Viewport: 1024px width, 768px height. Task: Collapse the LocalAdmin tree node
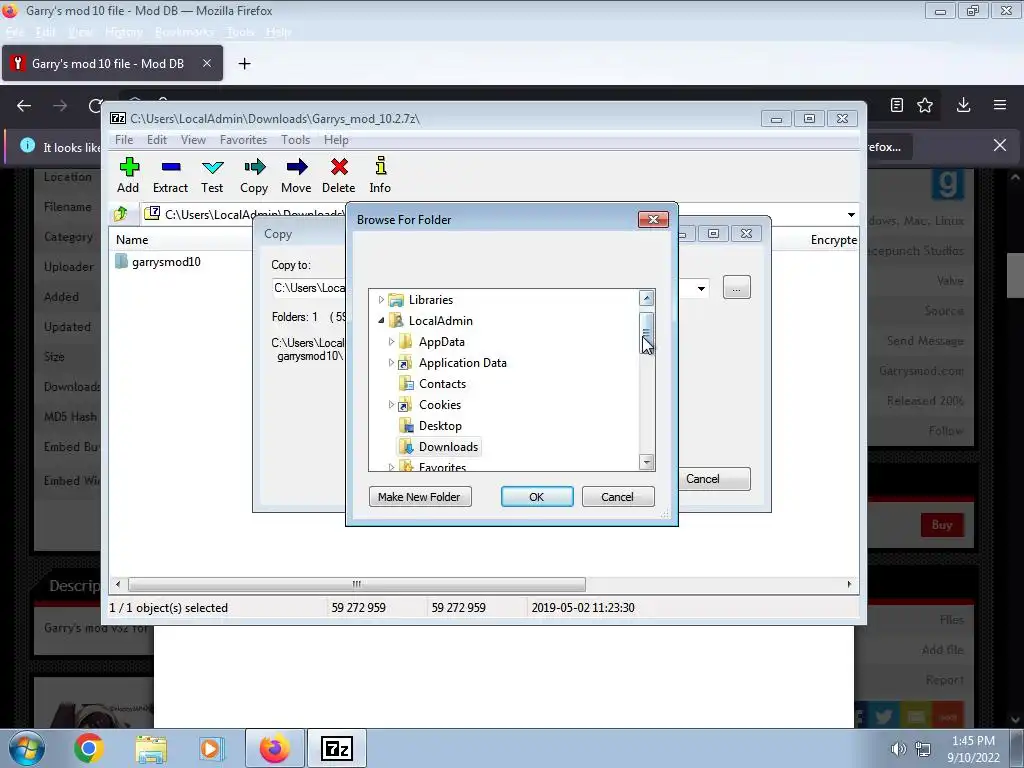(x=381, y=321)
